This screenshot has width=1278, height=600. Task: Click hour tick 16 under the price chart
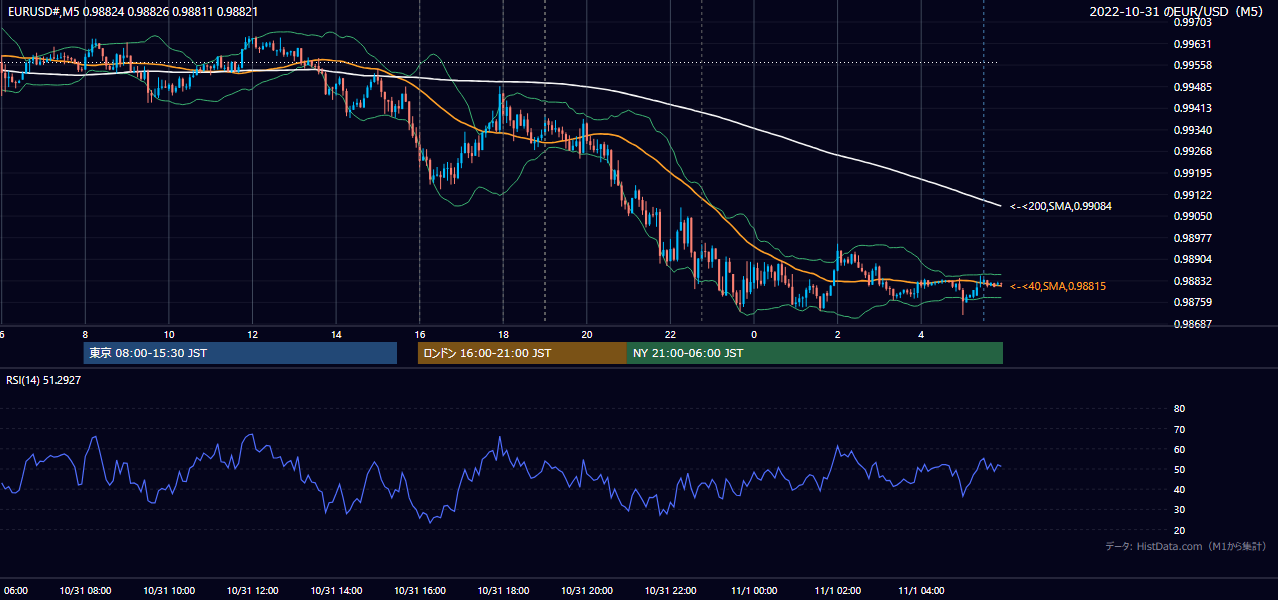419,334
